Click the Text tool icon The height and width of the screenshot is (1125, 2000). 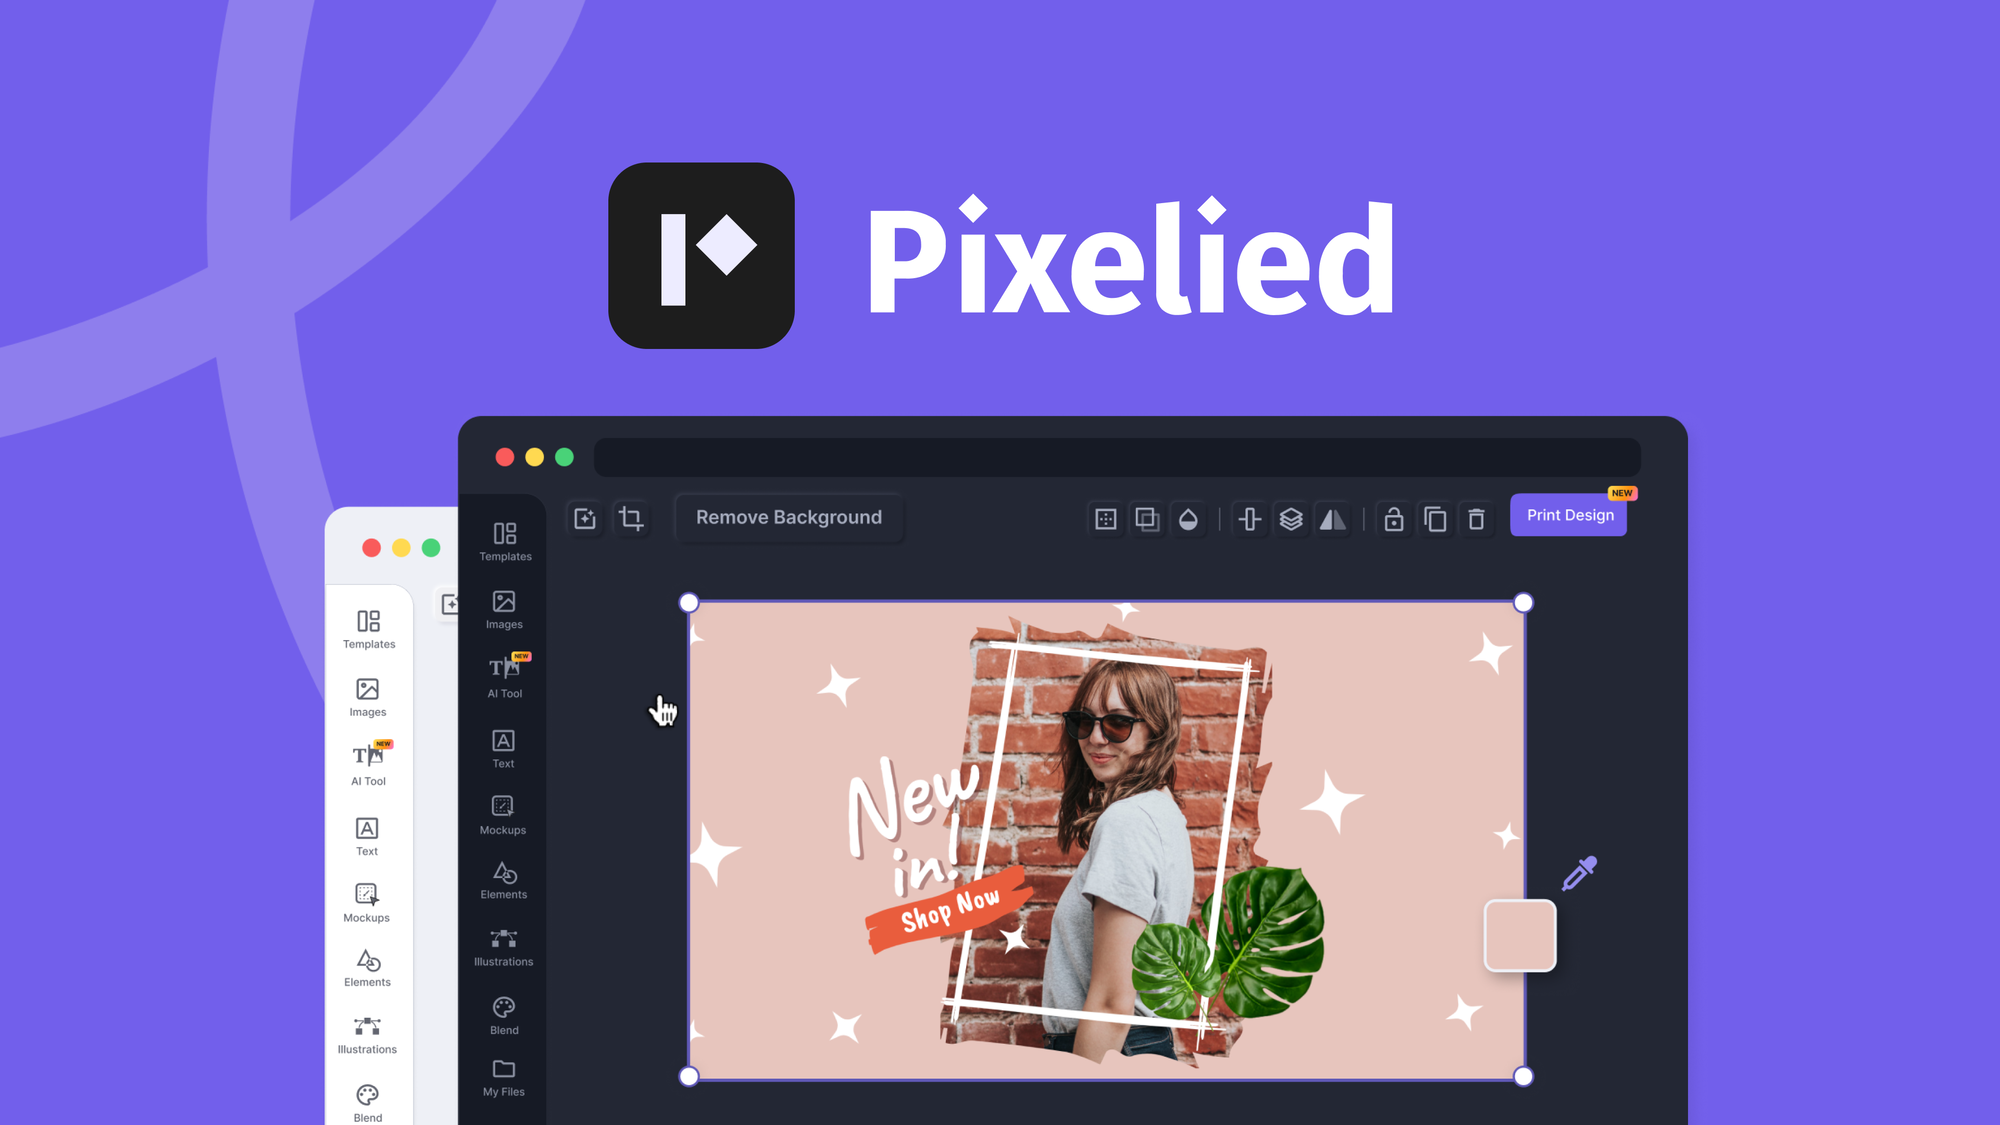pos(503,742)
